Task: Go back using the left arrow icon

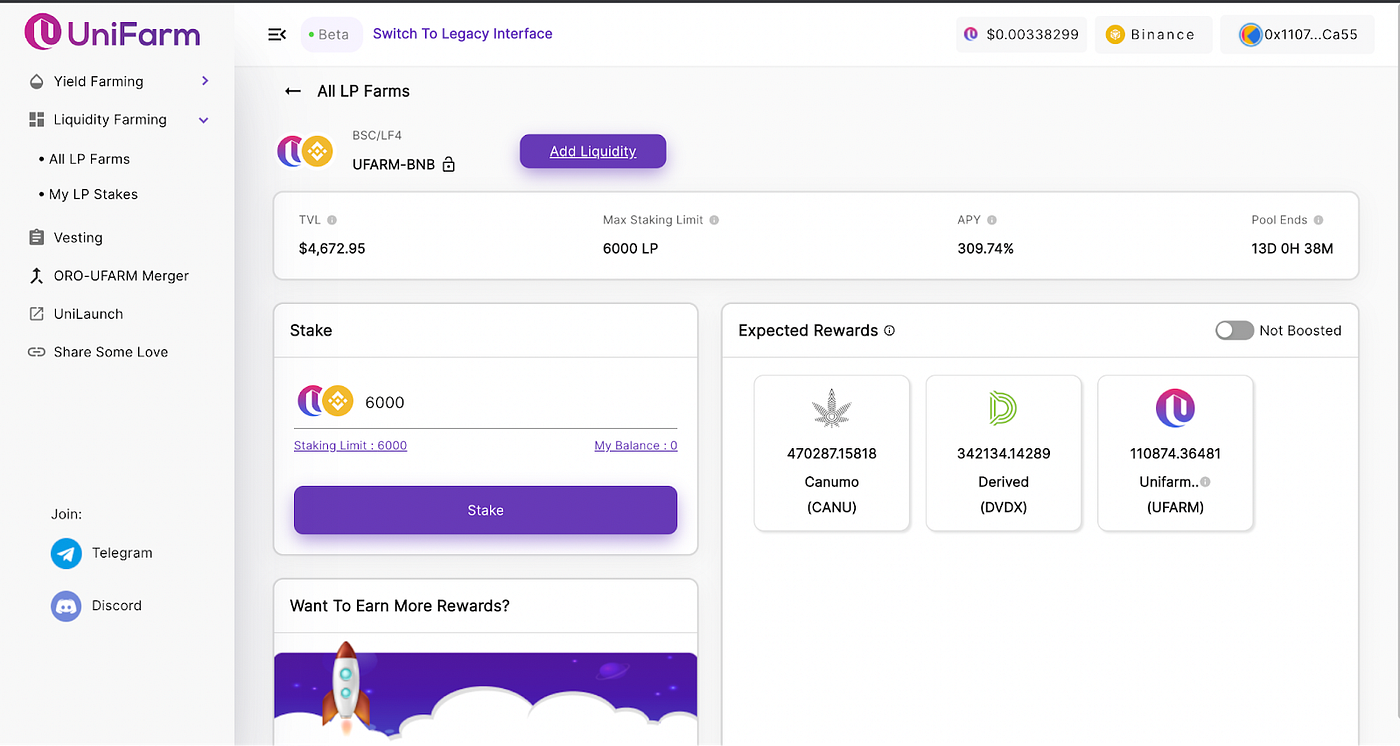Action: click(x=293, y=91)
